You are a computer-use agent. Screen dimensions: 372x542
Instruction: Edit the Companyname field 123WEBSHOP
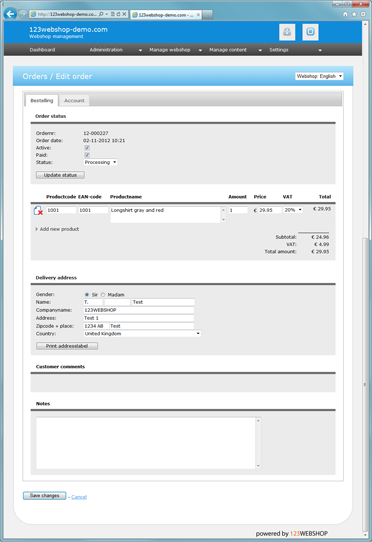[x=139, y=310]
